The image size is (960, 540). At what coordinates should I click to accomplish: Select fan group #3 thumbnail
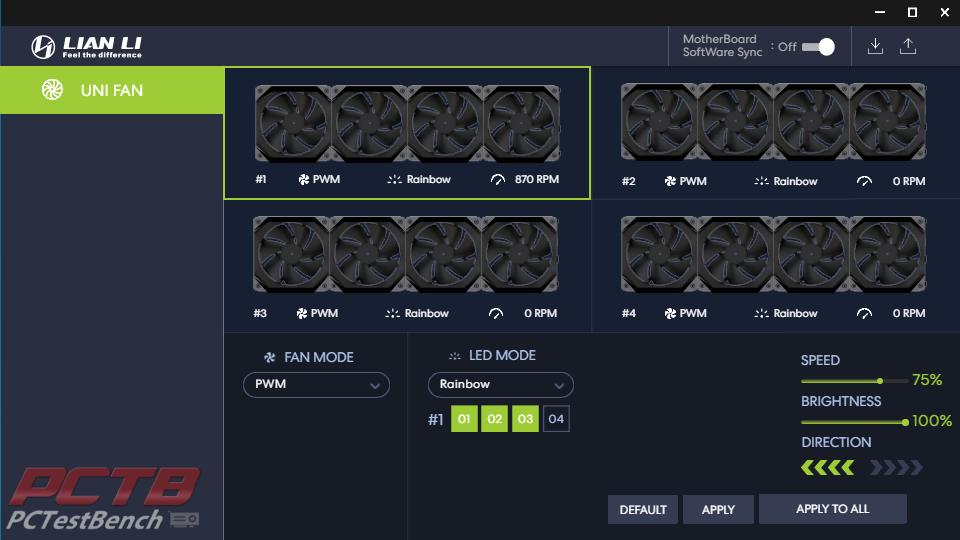405,254
